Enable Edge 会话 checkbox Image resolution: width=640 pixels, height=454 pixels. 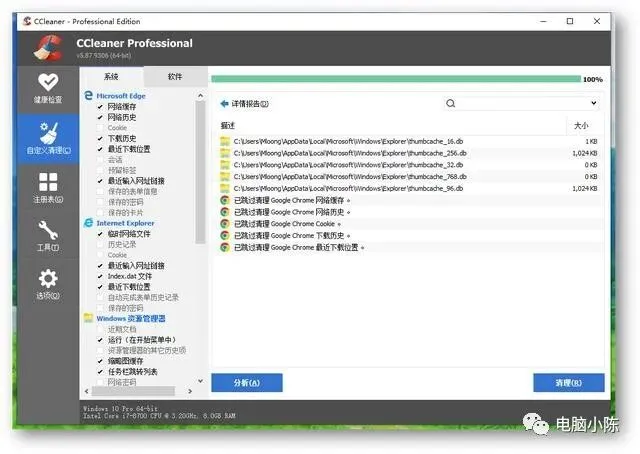(100, 160)
